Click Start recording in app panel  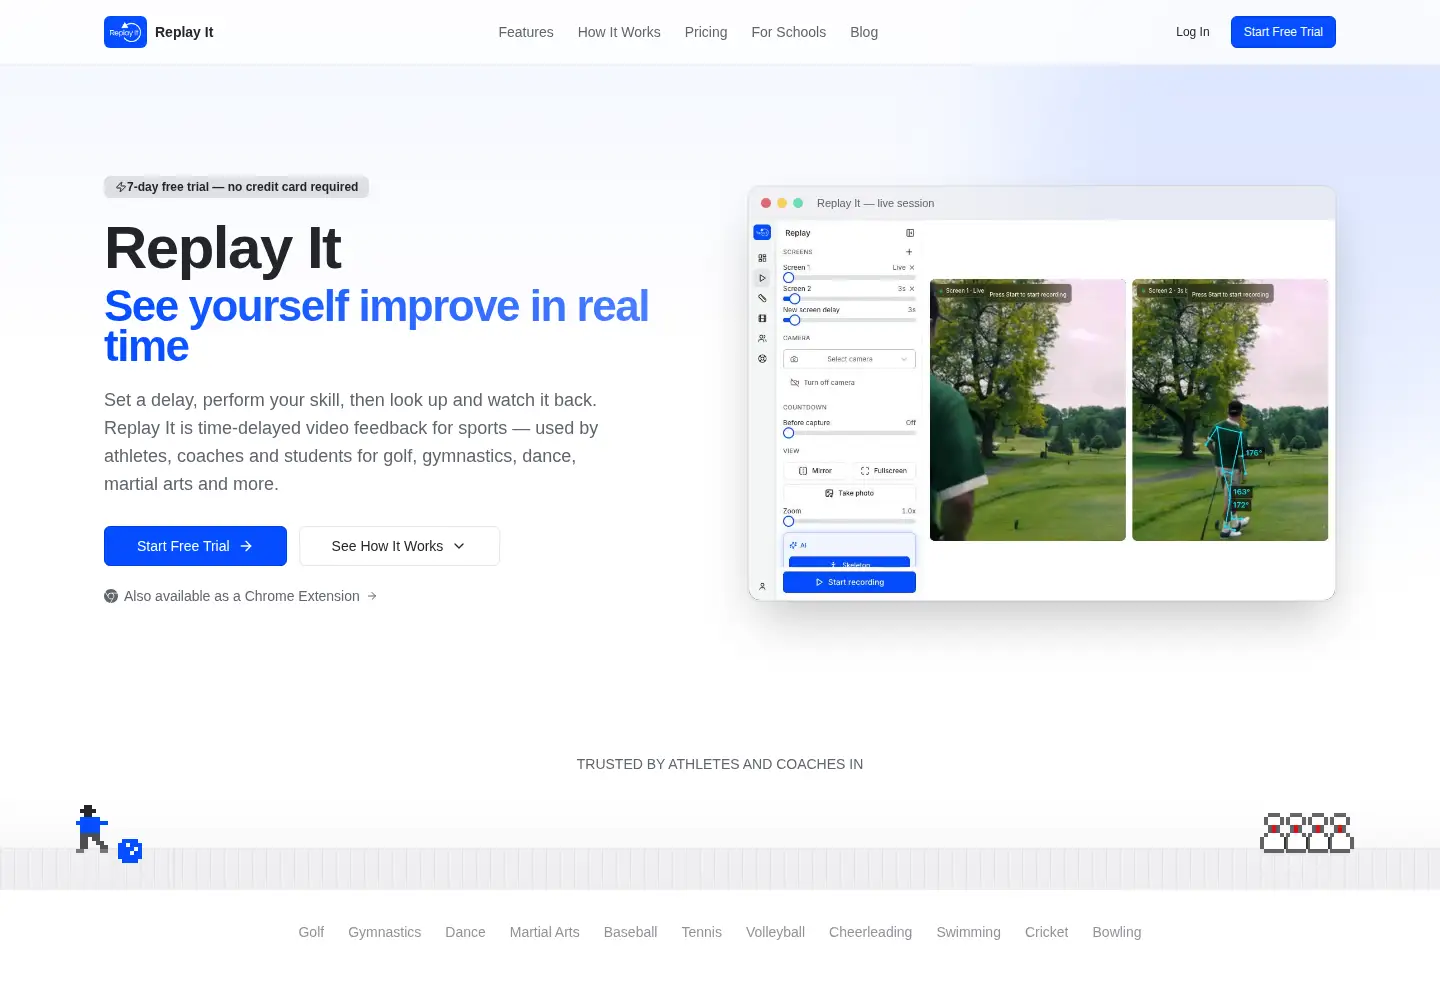point(849,582)
